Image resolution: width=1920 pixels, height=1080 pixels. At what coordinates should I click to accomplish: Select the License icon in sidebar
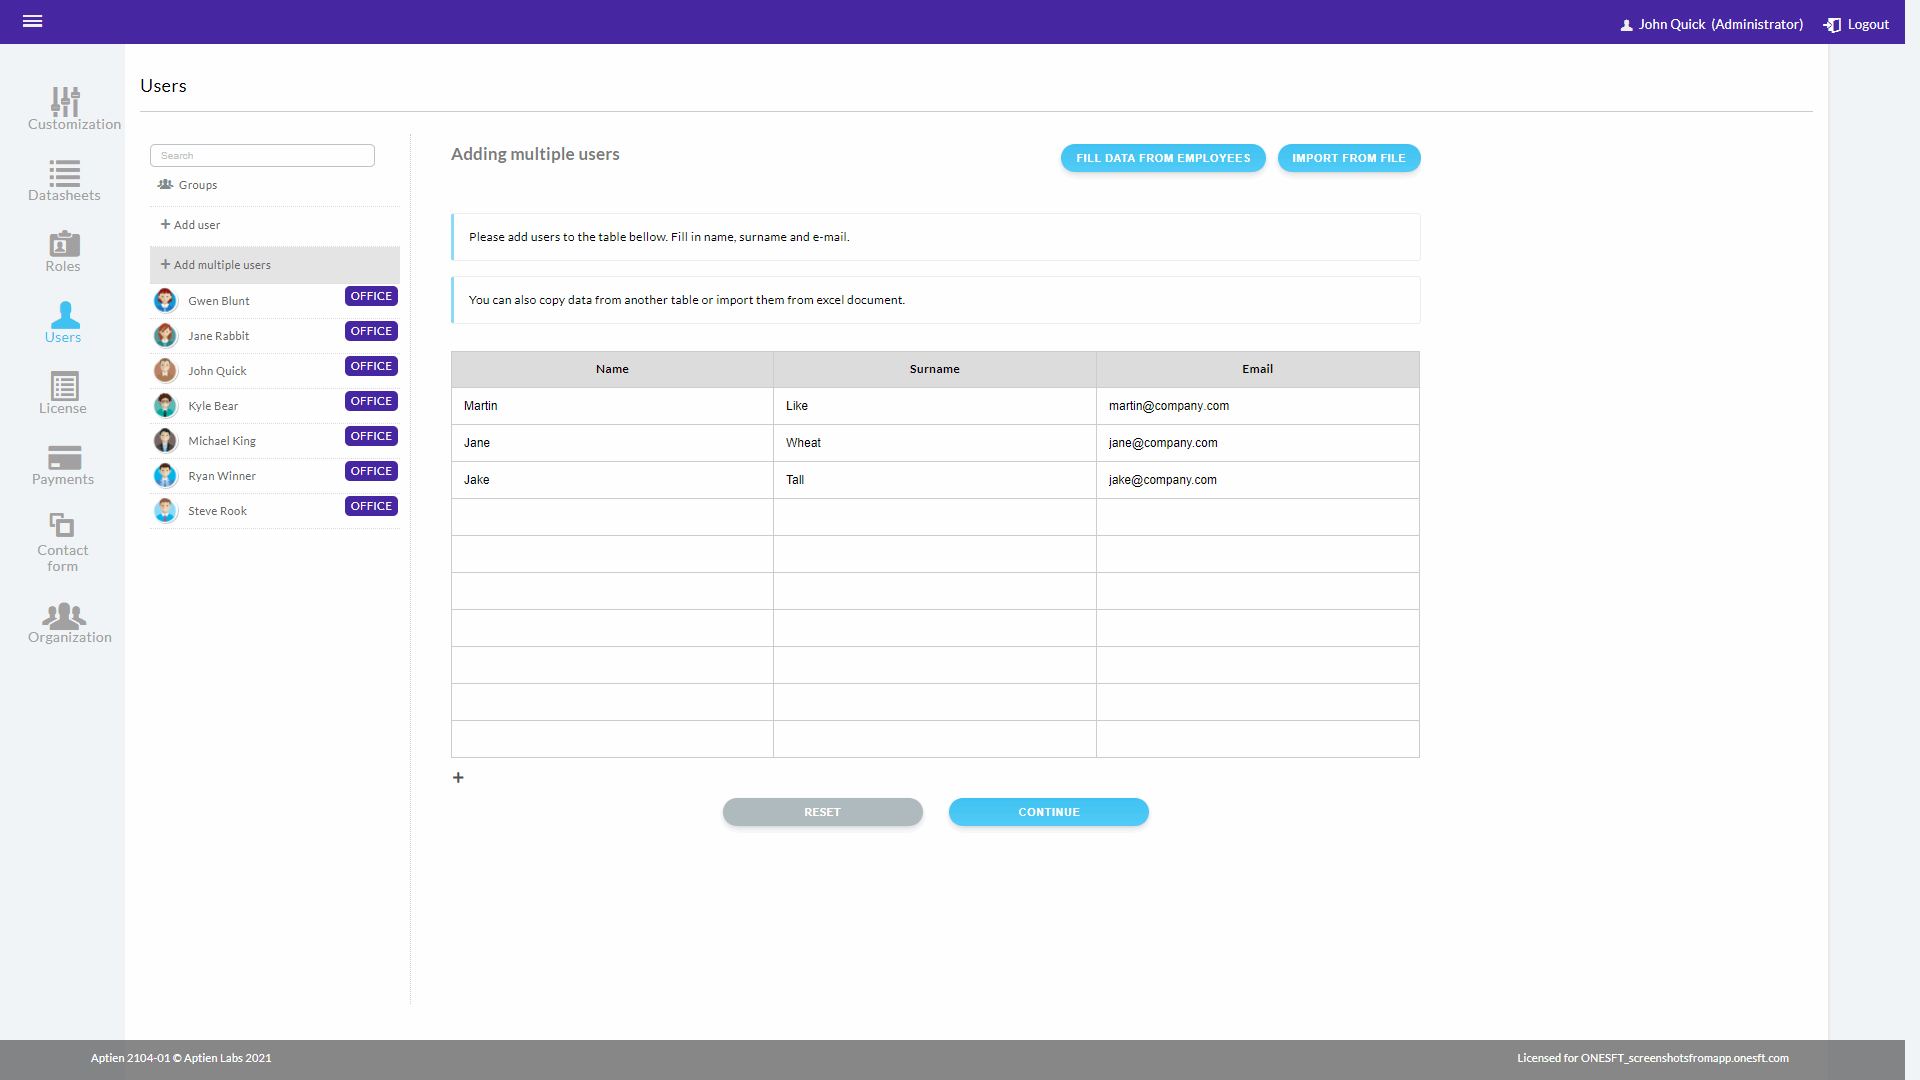click(64, 386)
